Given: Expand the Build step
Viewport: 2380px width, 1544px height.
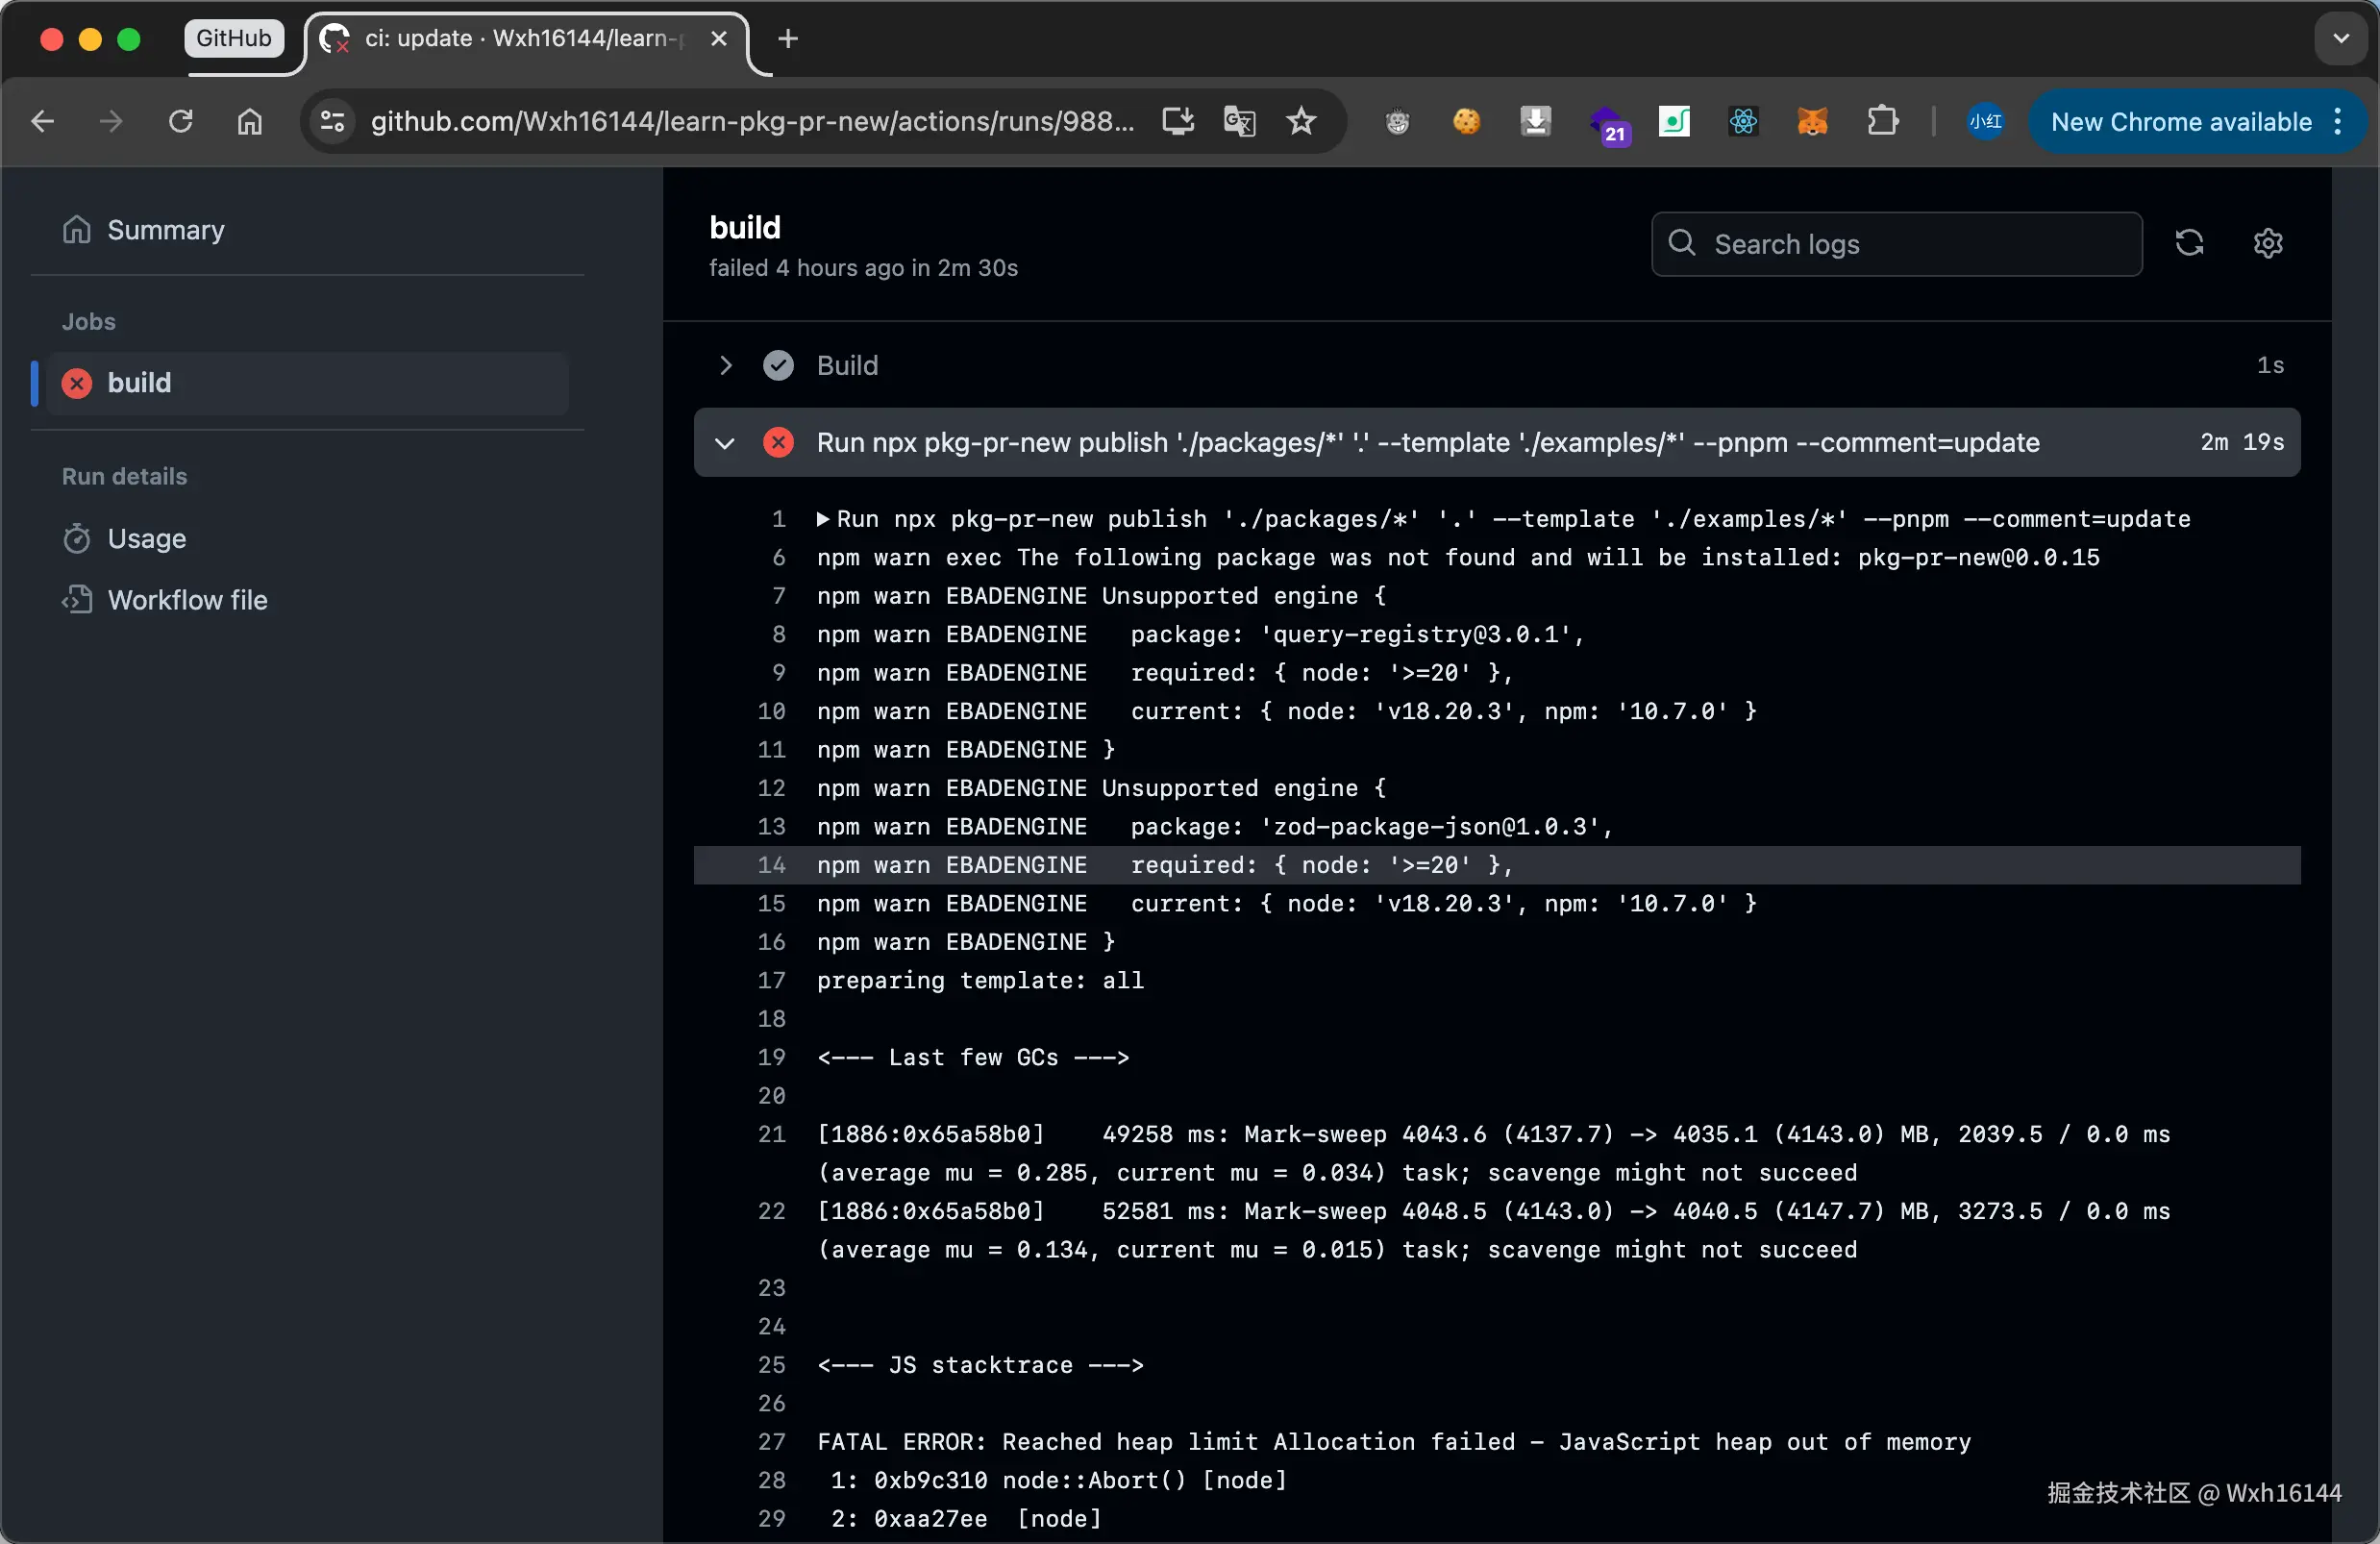Looking at the screenshot, I should pos(726,365).
